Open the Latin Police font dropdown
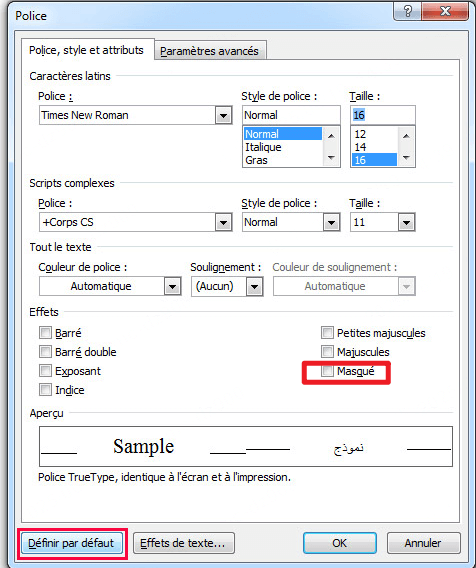Viewport: 476px width, 568px height. coord(224,116)
